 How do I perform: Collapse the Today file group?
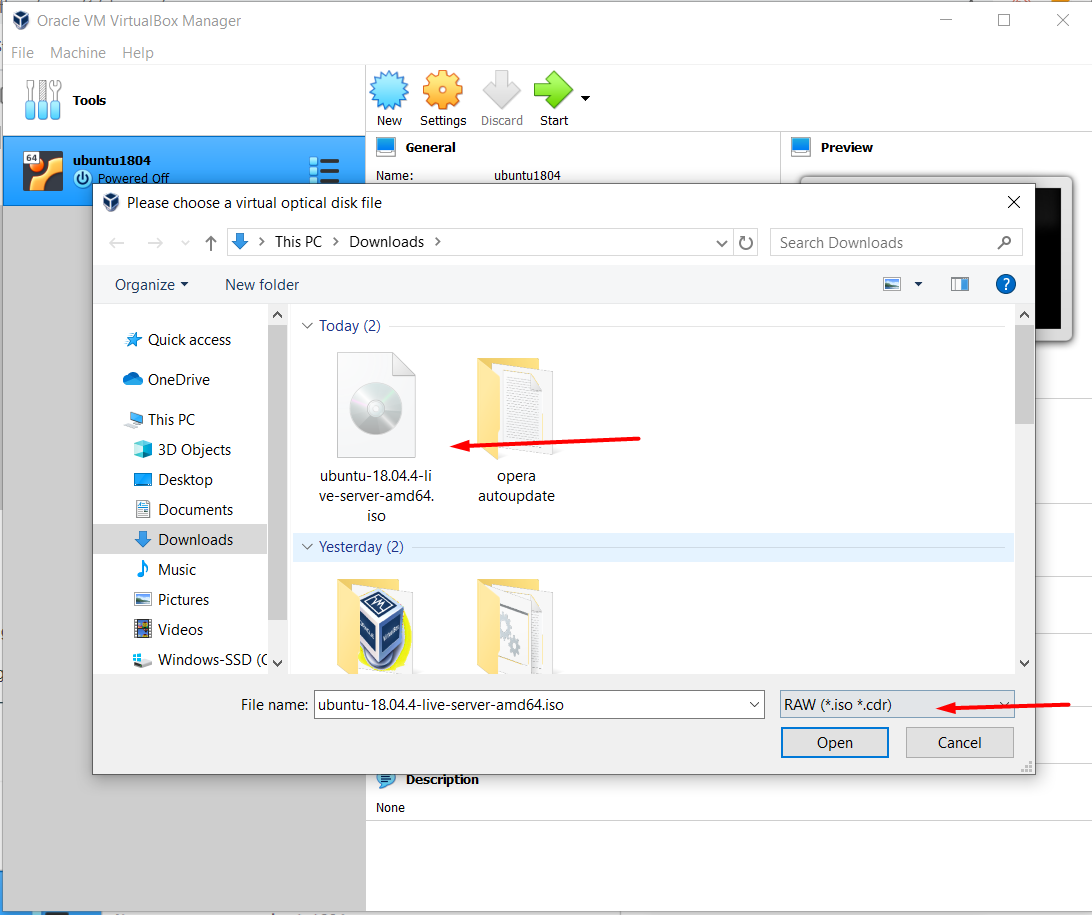308,326
